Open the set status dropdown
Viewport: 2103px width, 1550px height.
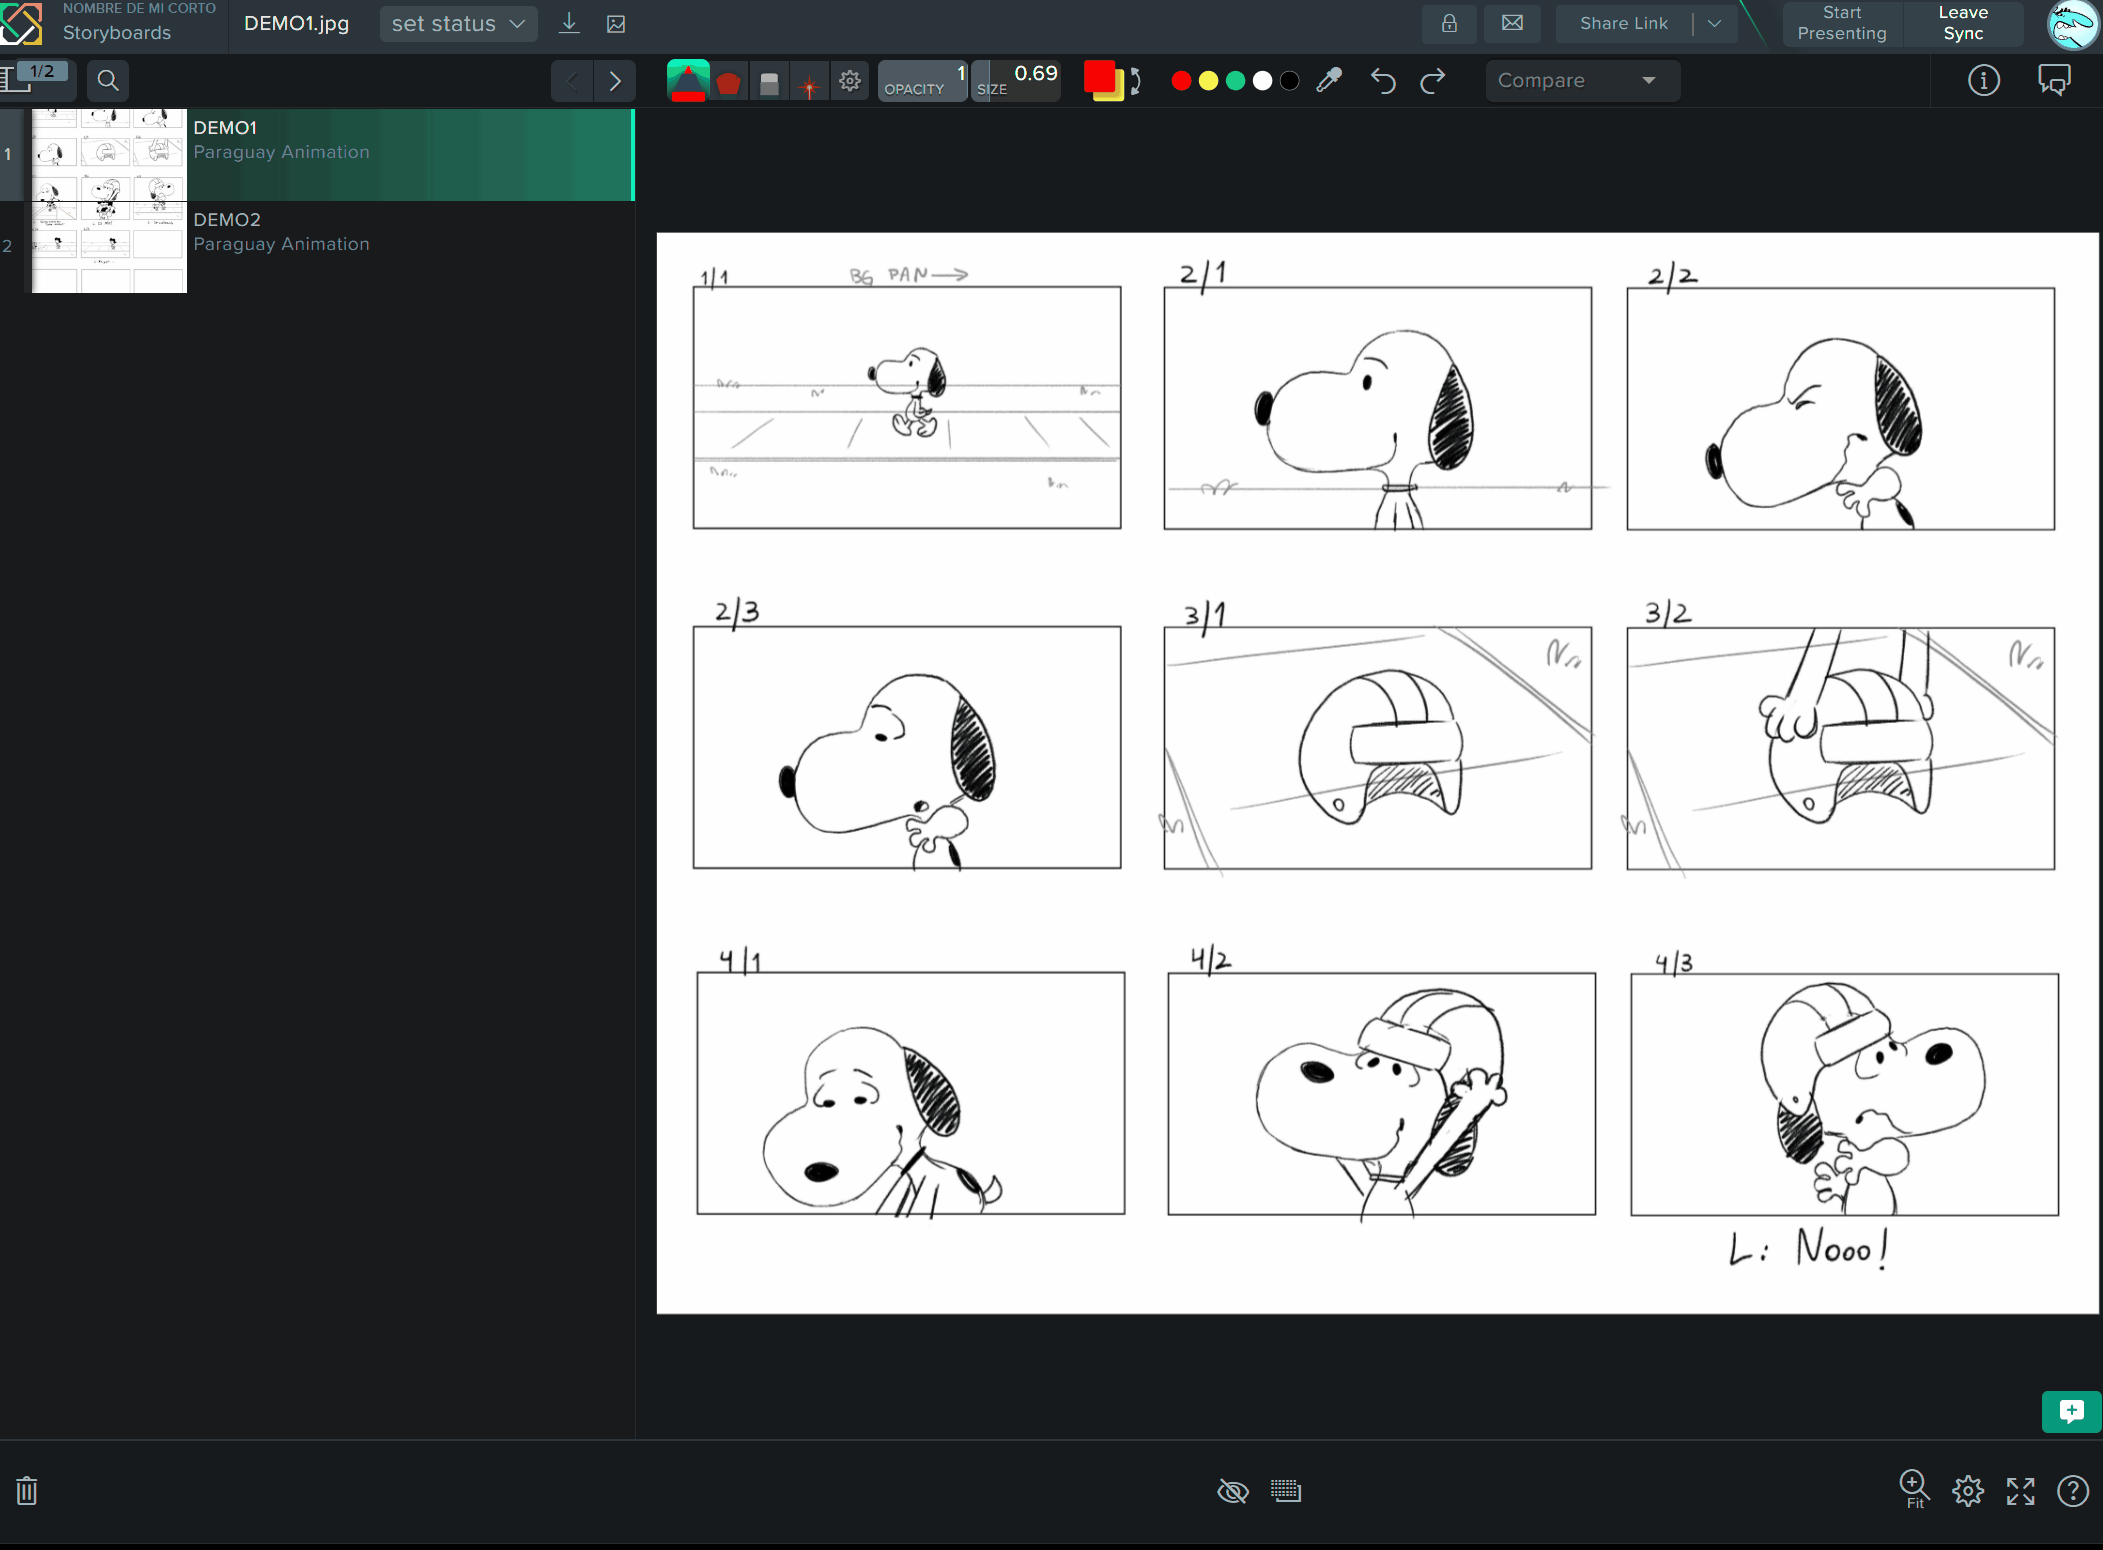pyautogui.click(x=458, y=24)
